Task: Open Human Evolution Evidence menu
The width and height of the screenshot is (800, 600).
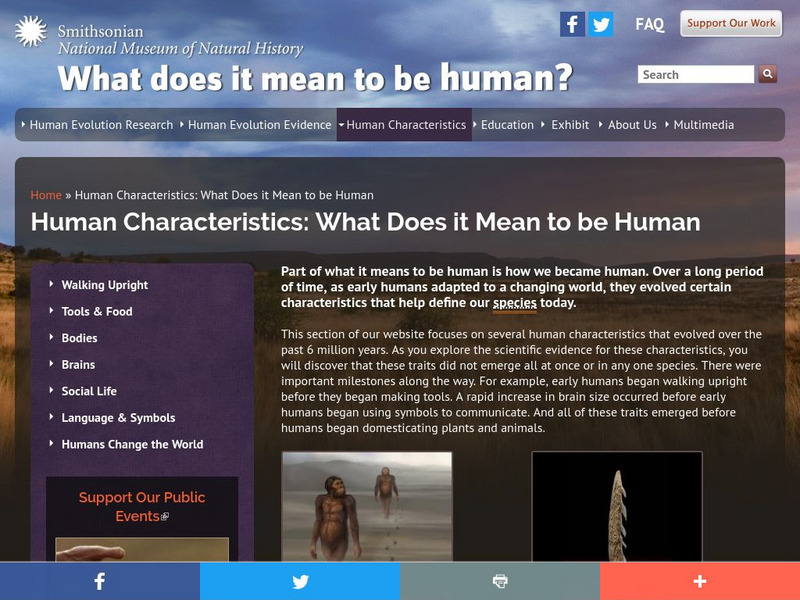Action: pyautogui.click(x=260, y=125)
